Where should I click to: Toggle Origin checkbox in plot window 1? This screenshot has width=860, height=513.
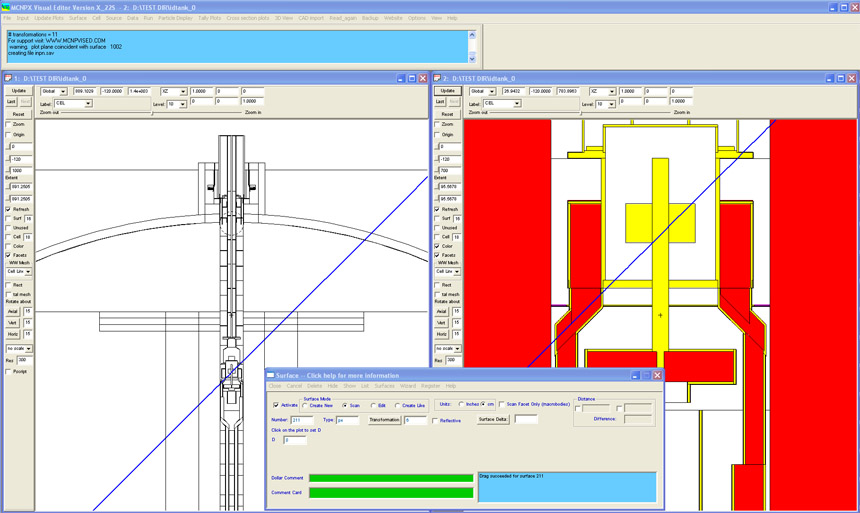(x=8, y=134)
